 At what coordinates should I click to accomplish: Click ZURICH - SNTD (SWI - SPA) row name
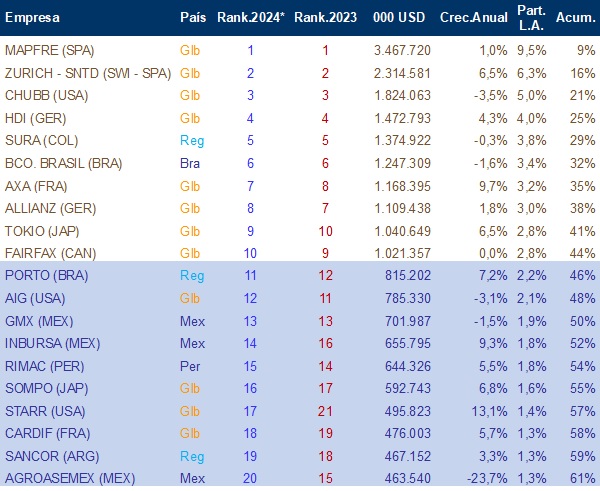pos(88,73)
